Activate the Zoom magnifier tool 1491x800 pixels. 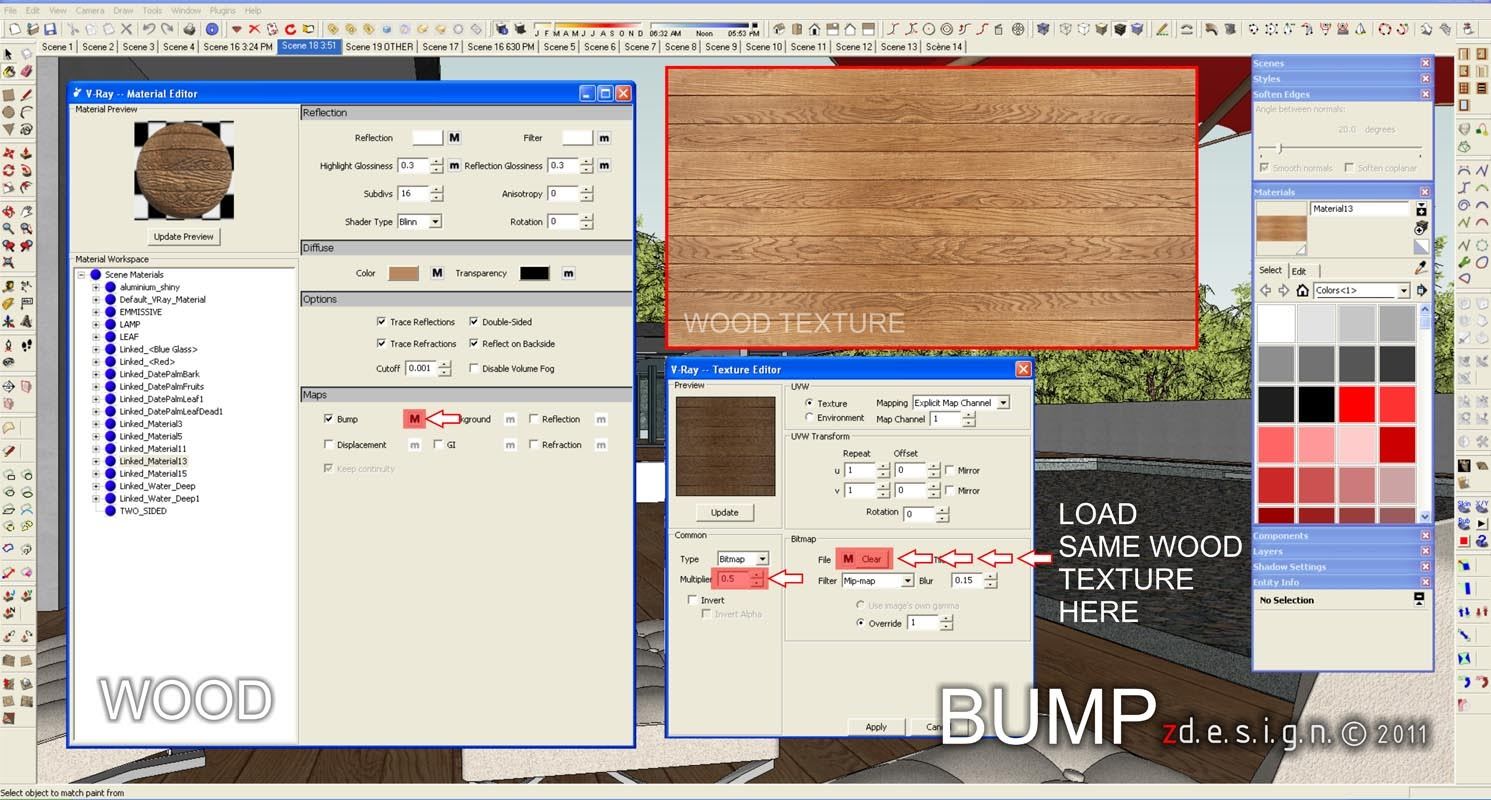[9, 228]
